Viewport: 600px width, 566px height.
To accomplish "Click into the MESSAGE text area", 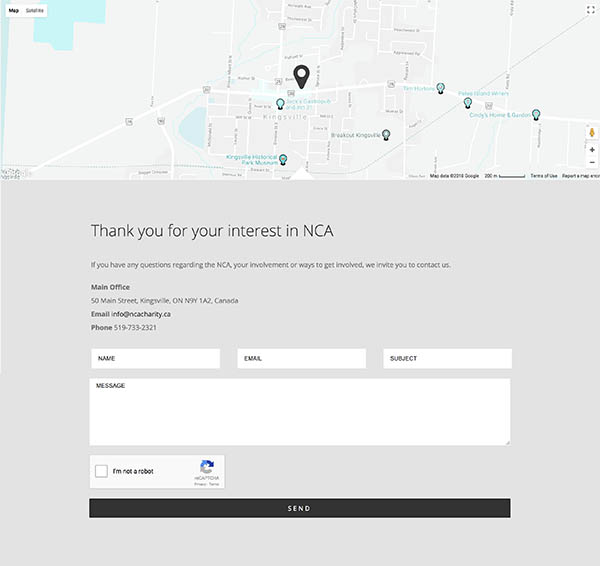I will 300,411.
